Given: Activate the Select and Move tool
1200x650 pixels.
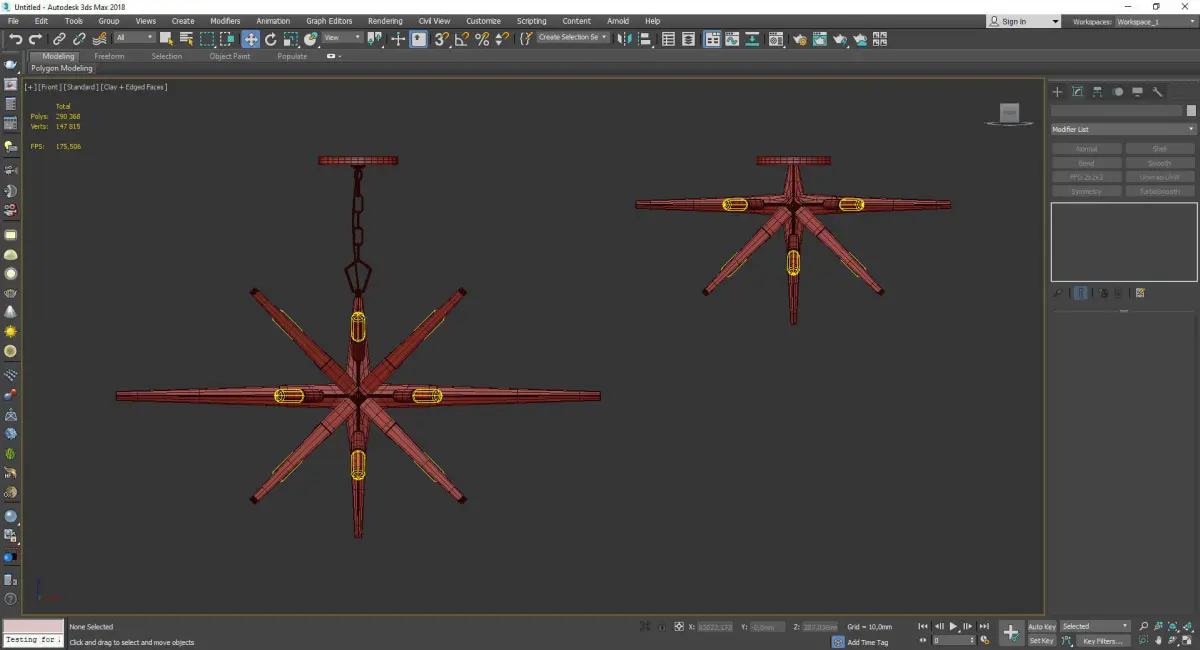Looking at the screenshot, I should 250,39.
